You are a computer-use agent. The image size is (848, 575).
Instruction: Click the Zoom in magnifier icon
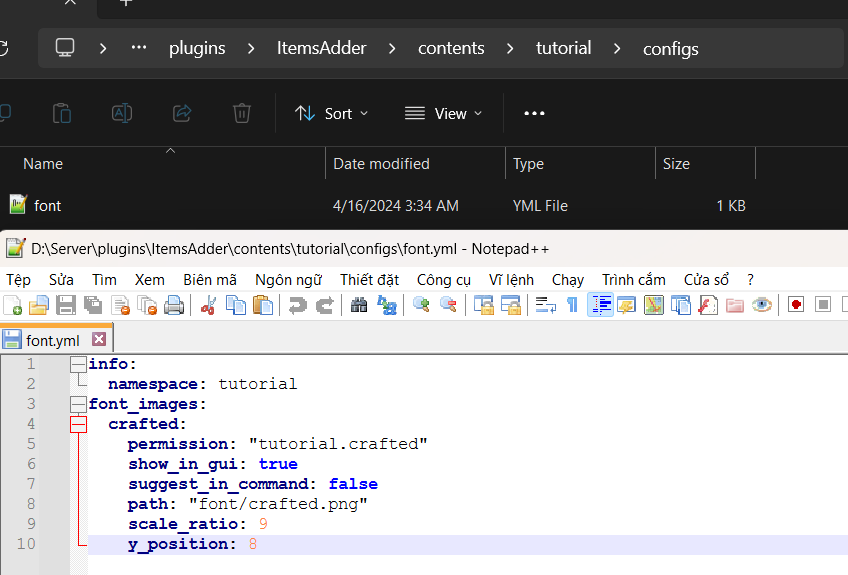pos(422,305)
